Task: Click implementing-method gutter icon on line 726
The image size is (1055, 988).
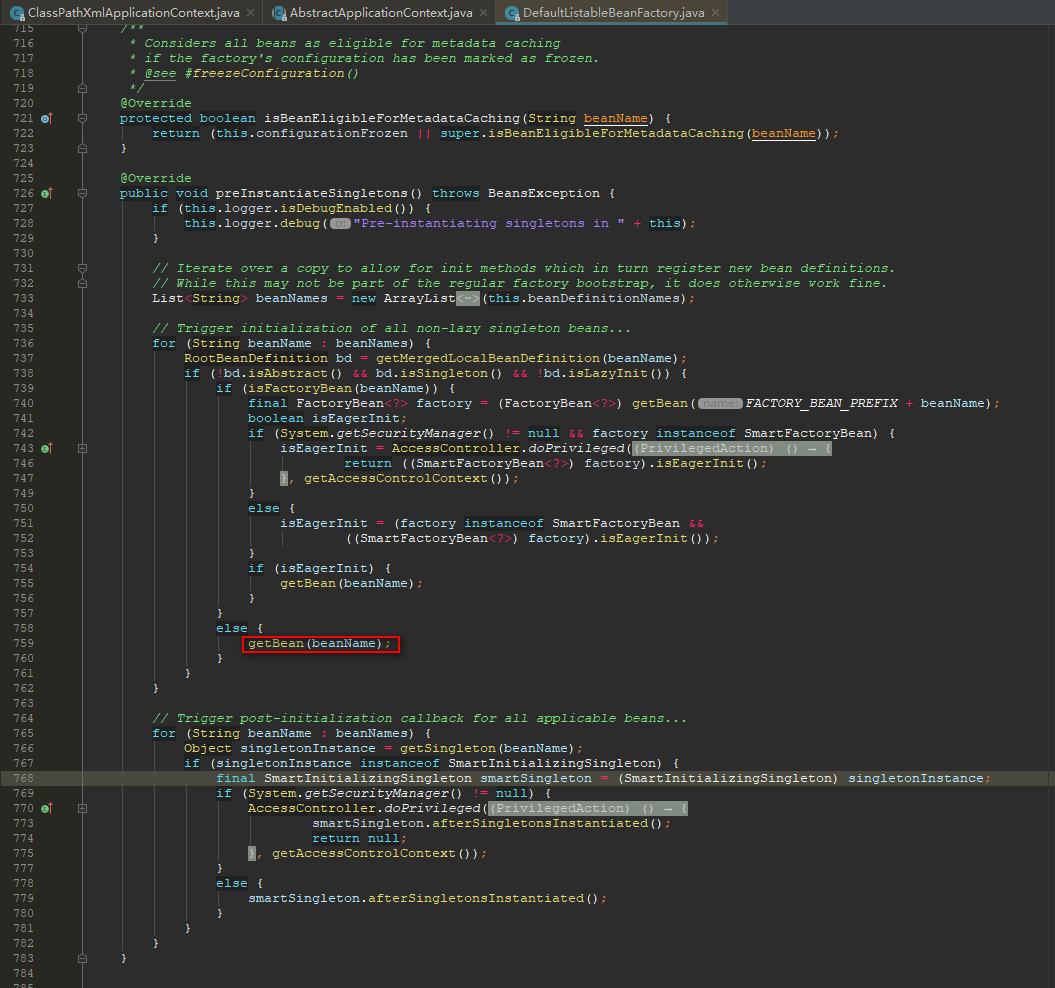Action: (x=46, y=193)
